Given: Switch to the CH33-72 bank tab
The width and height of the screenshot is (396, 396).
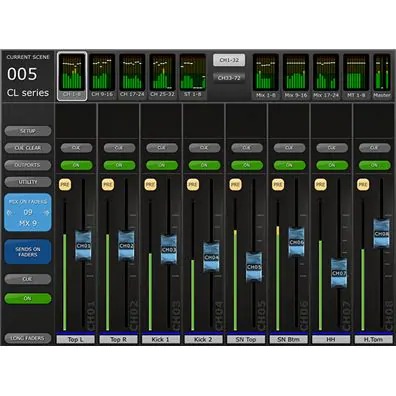Looking at the screenshot, I should [229, 78].
